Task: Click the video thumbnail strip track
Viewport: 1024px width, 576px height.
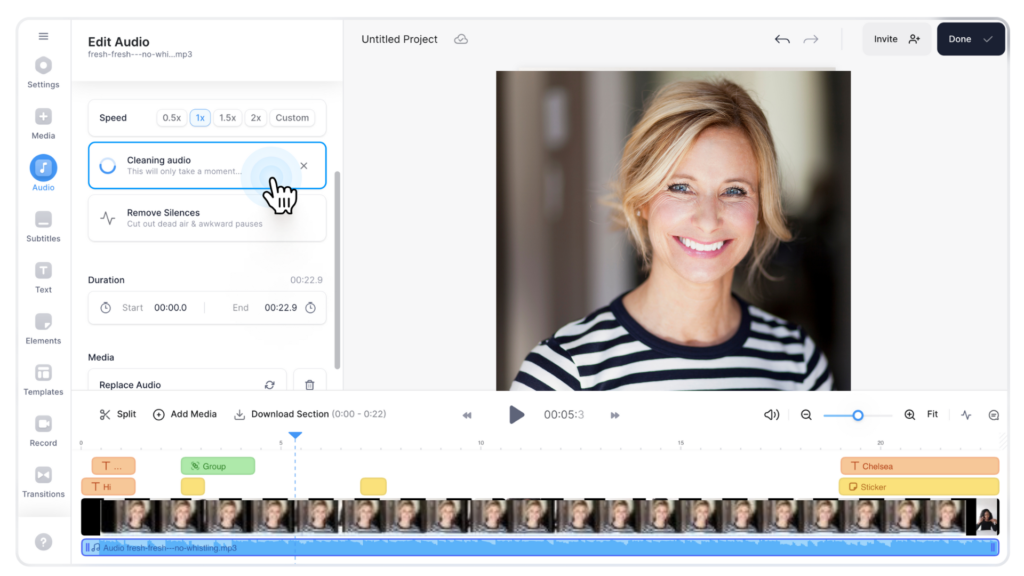Action: [540, 517]
